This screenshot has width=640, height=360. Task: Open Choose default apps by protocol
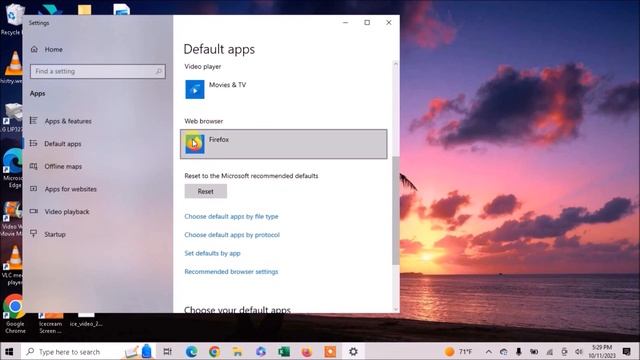click(x=232, y=235)
